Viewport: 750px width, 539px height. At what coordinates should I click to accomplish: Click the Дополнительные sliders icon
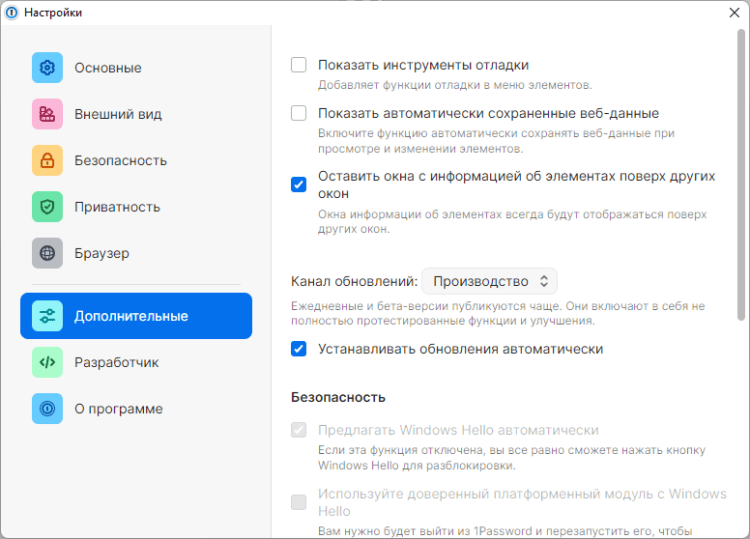coord(47,316)
